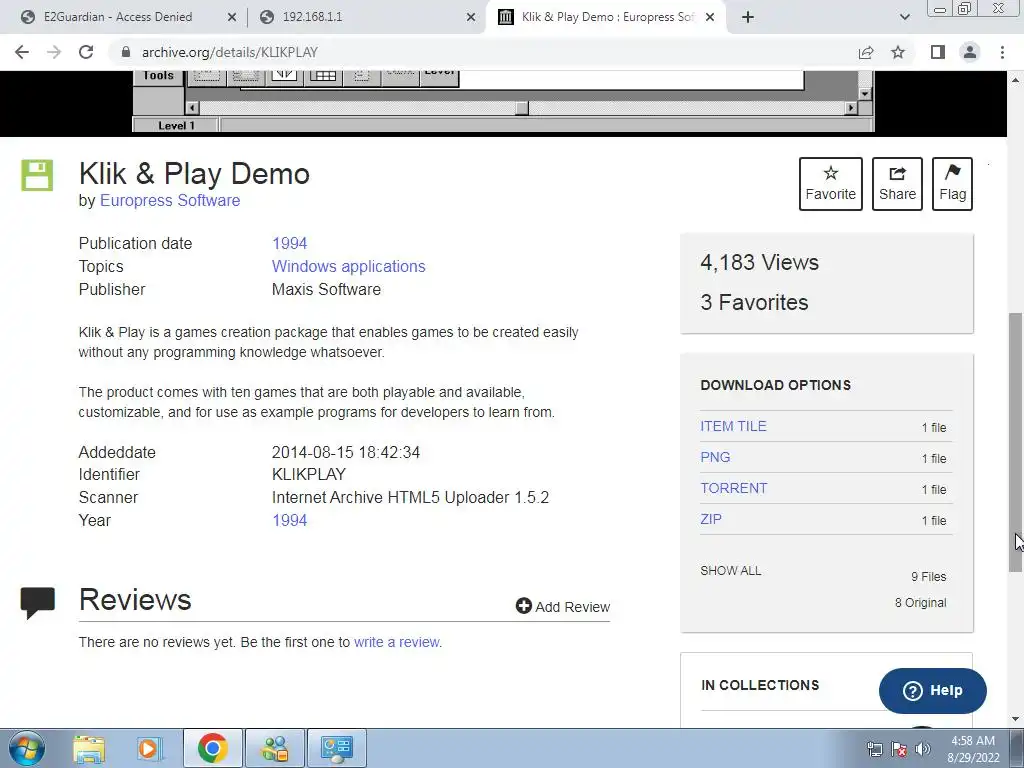Click the address bar URL

(229, 52)
